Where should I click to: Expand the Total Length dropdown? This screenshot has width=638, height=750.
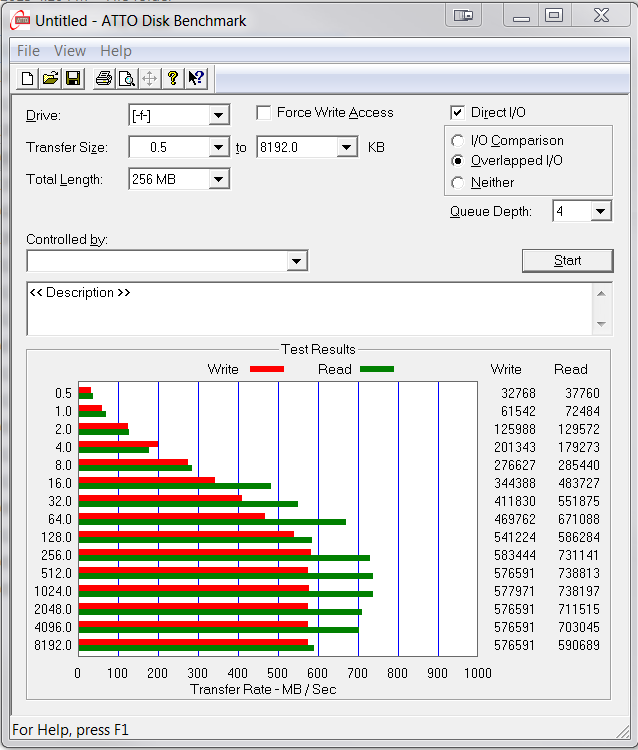pyautogui.click(x=219, y=180)
